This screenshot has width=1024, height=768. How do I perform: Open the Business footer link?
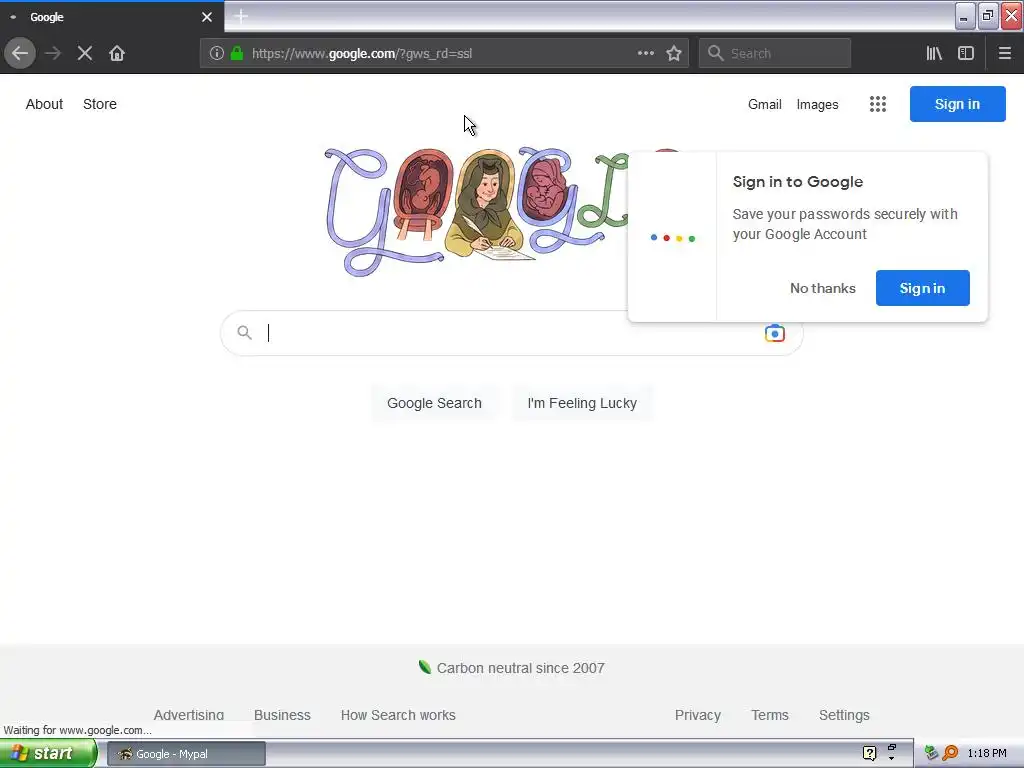coord(282,714)
